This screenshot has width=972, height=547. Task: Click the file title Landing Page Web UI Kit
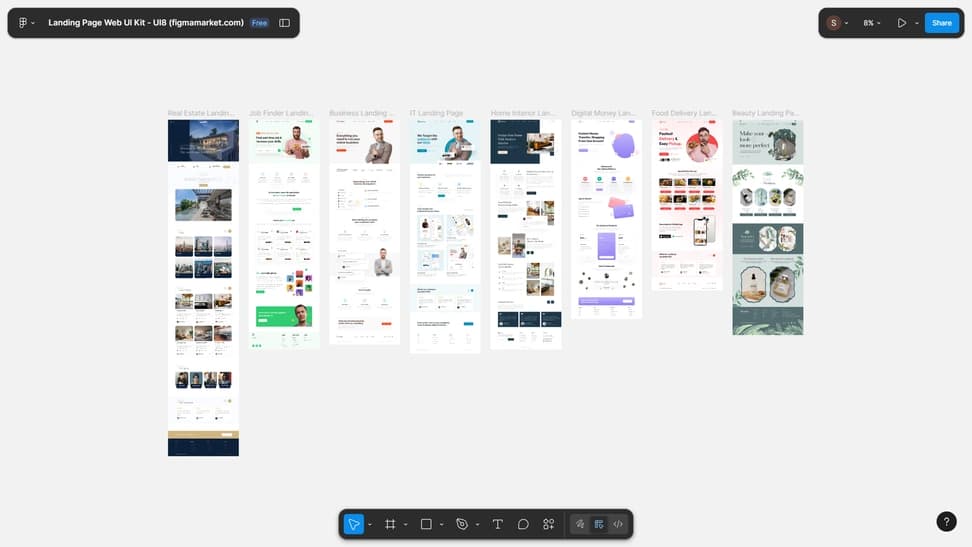tap(146, 23)
